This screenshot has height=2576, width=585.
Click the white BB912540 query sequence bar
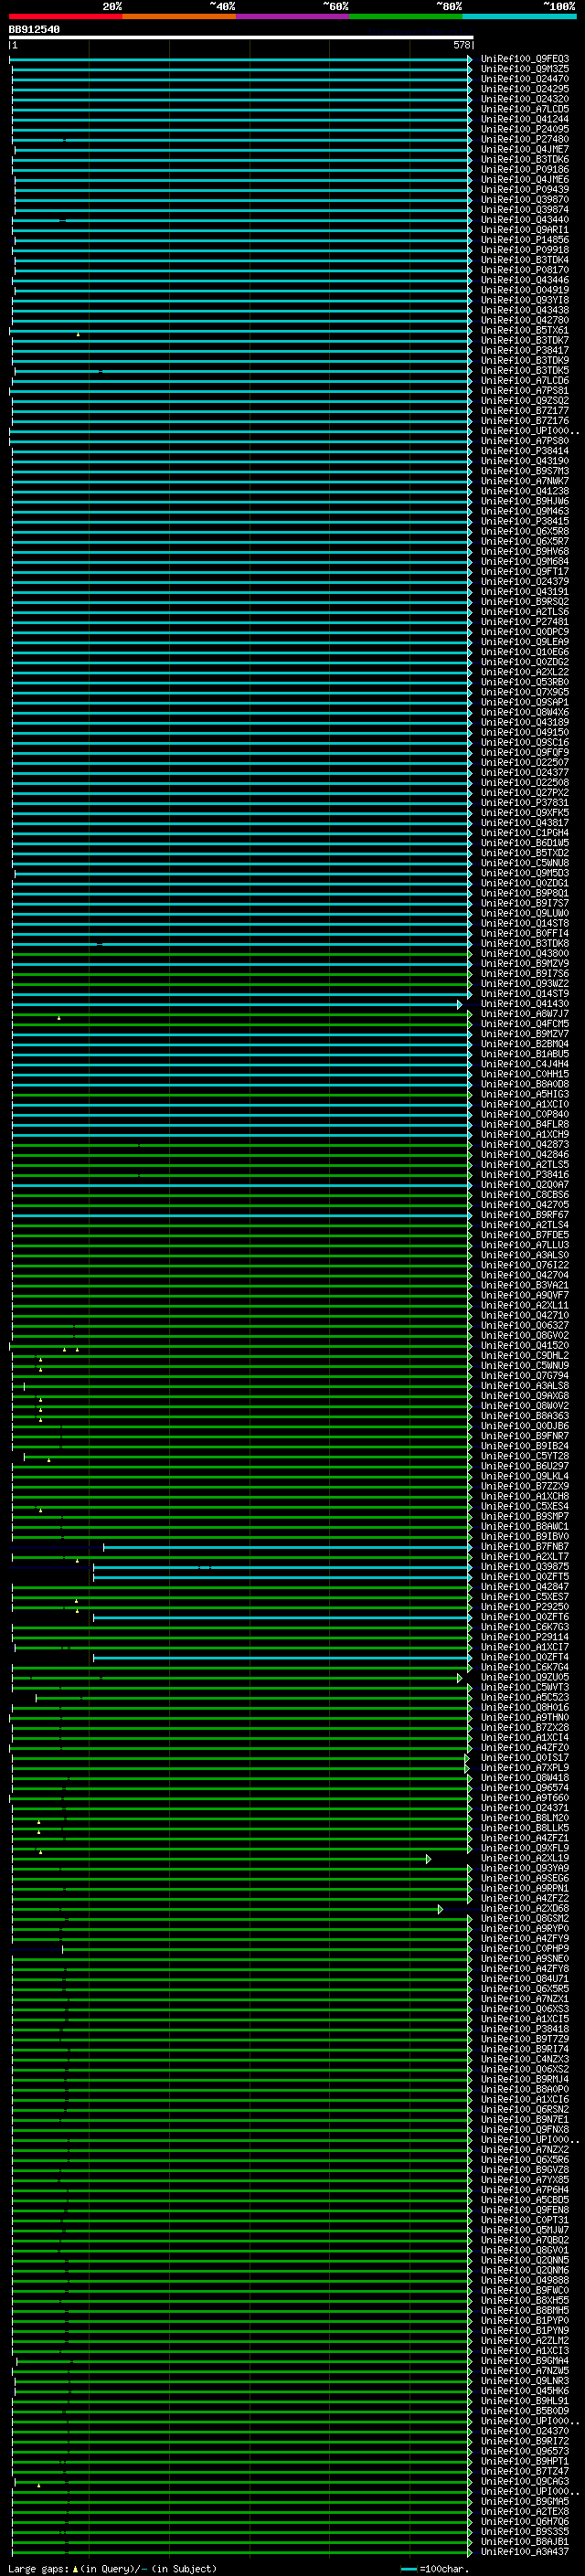click(240, 37)
